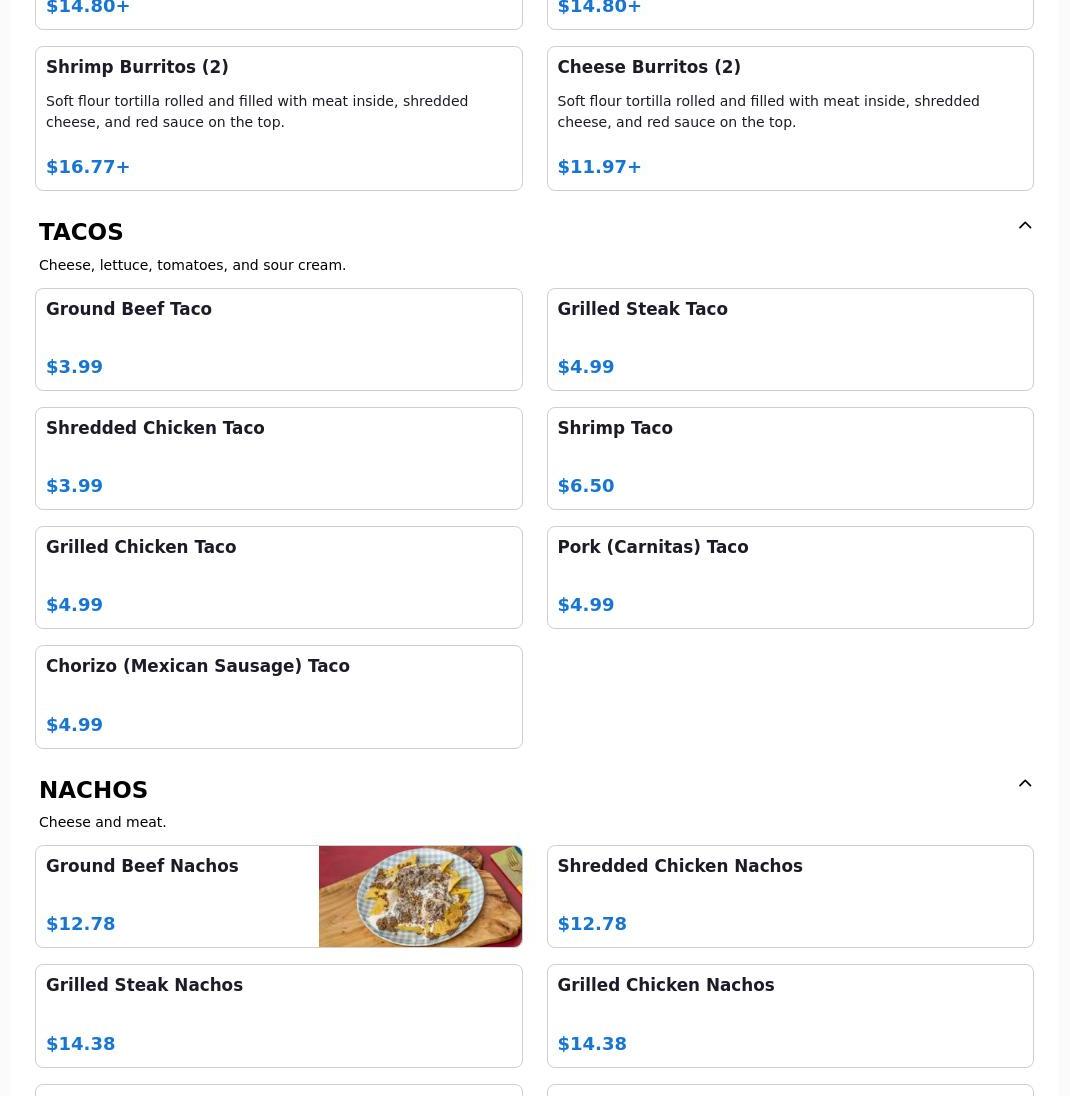Open the Shrimp Taco menu item
1070x1096 pixels.
790,459
